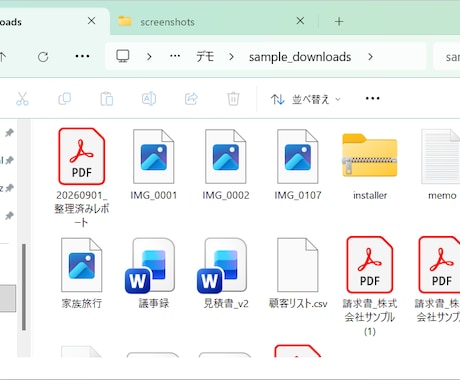Click the Paste clipboard icon
The height and width of the screenshot is (380, 460).
[x=107, y=99]
